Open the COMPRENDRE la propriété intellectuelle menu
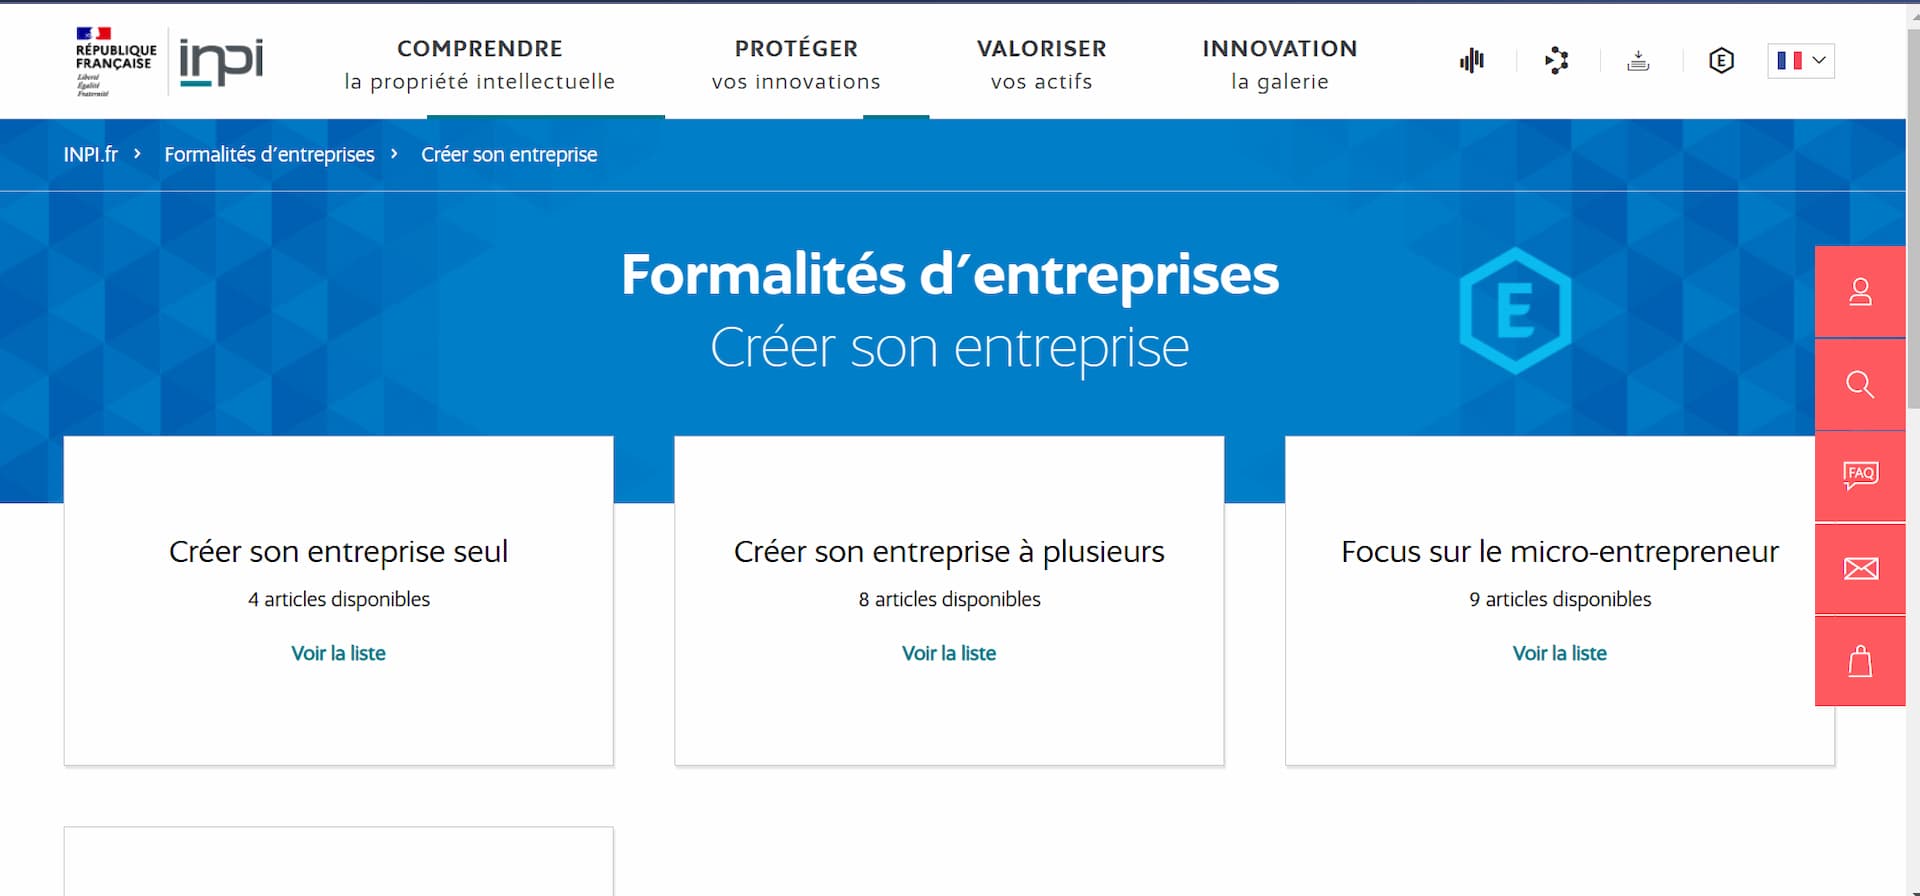This screenshot has width=1920, height=896. point(480,65)
